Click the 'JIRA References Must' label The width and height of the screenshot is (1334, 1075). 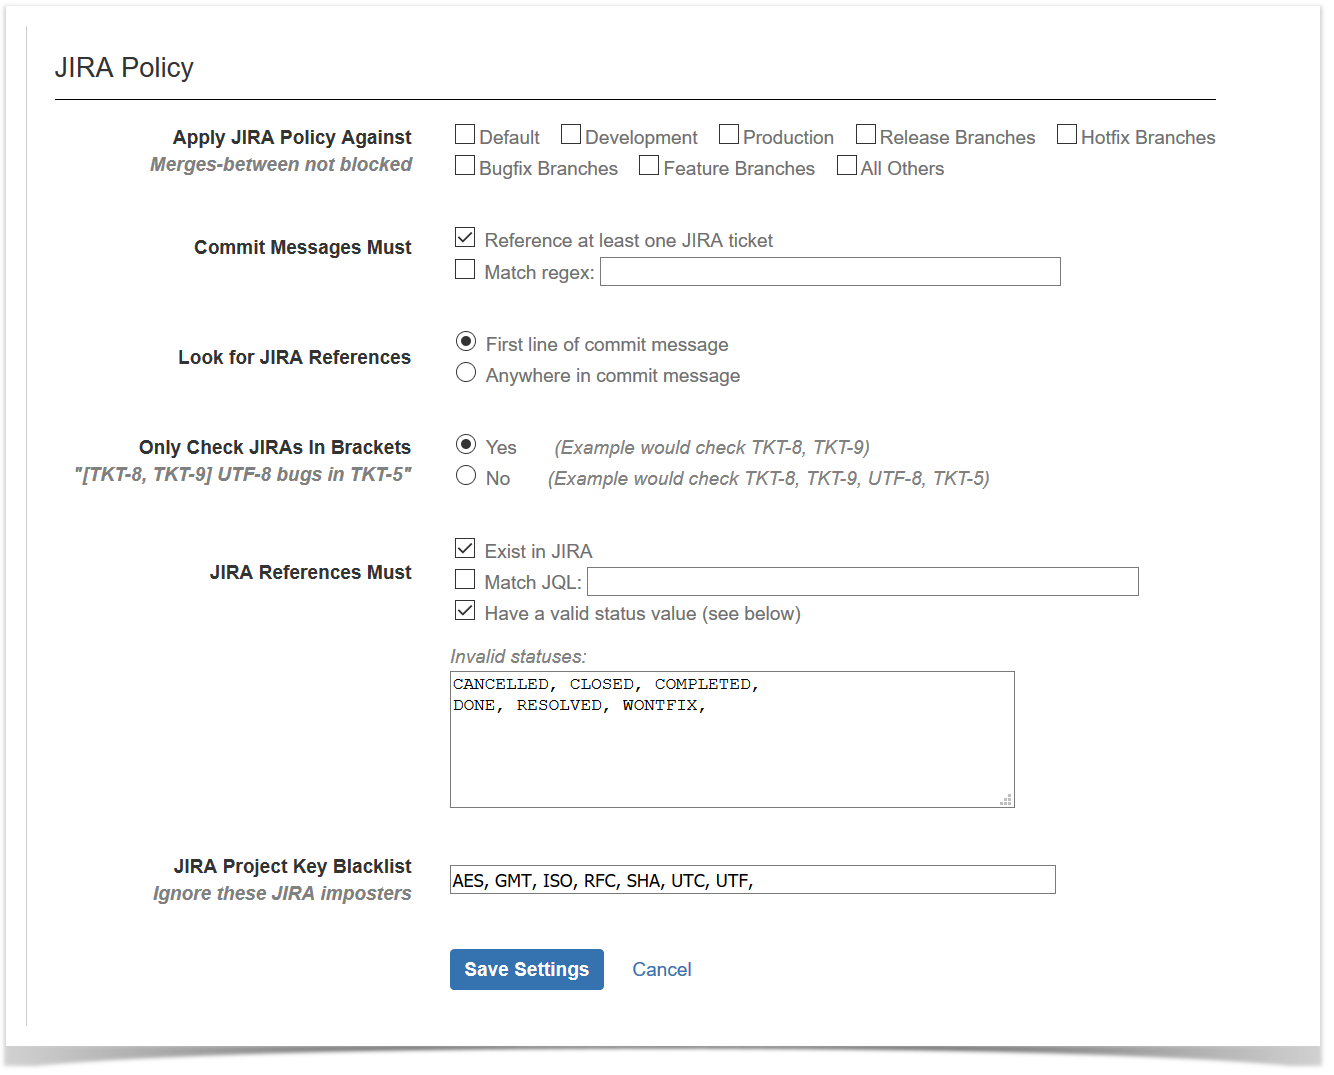tap(311, 573)
